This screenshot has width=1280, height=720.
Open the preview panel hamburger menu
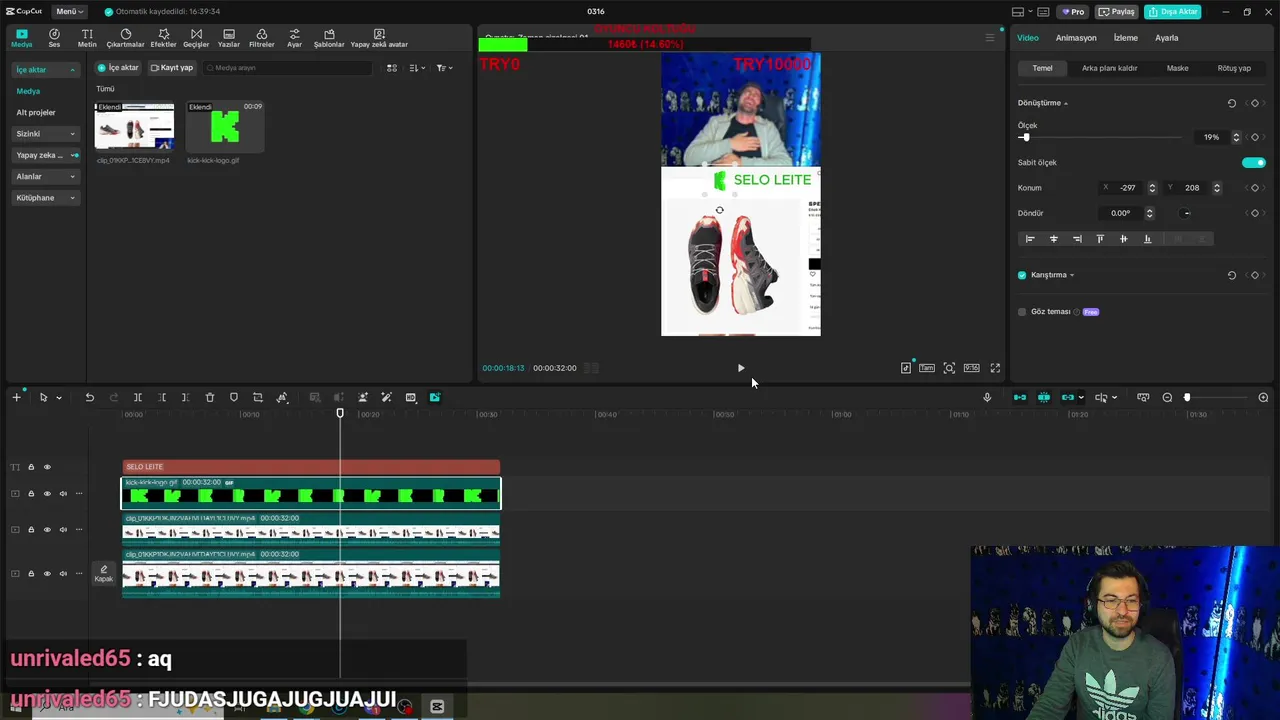pyautogui.click(x=990, y=38)
